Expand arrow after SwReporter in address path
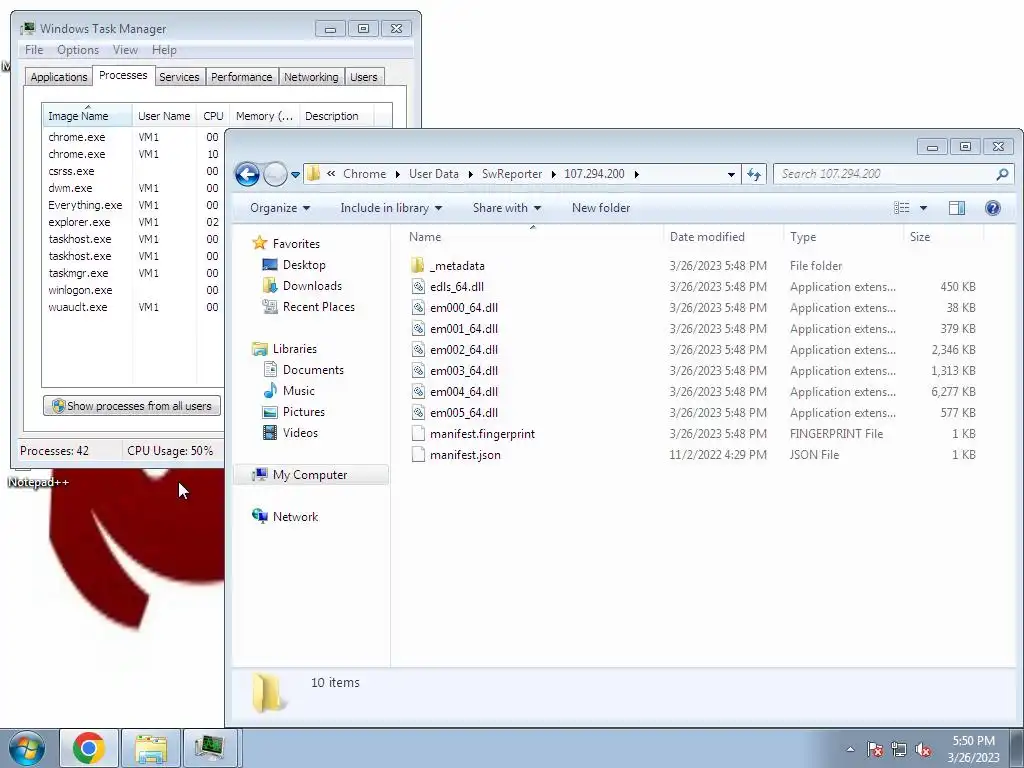Image resolution: width=1024 pixels, height=768 pixels. coord(554,174)
